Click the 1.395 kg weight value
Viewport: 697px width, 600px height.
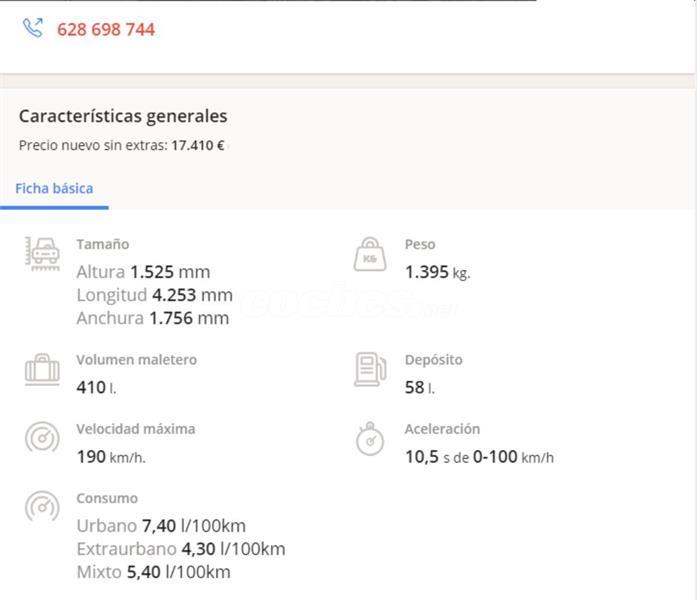pyautogui.click(x=437, y=272)
